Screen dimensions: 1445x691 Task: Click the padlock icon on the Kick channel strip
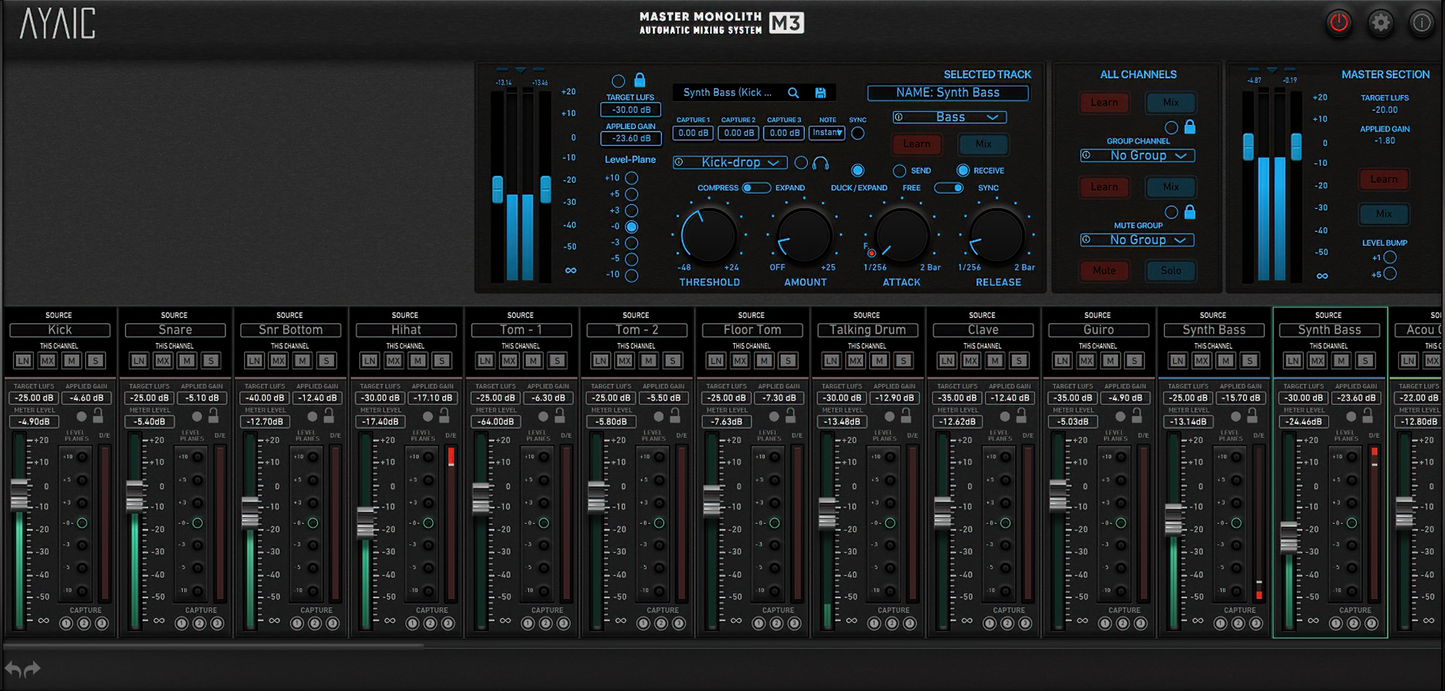pyautogui.click(x=98, y=417)
